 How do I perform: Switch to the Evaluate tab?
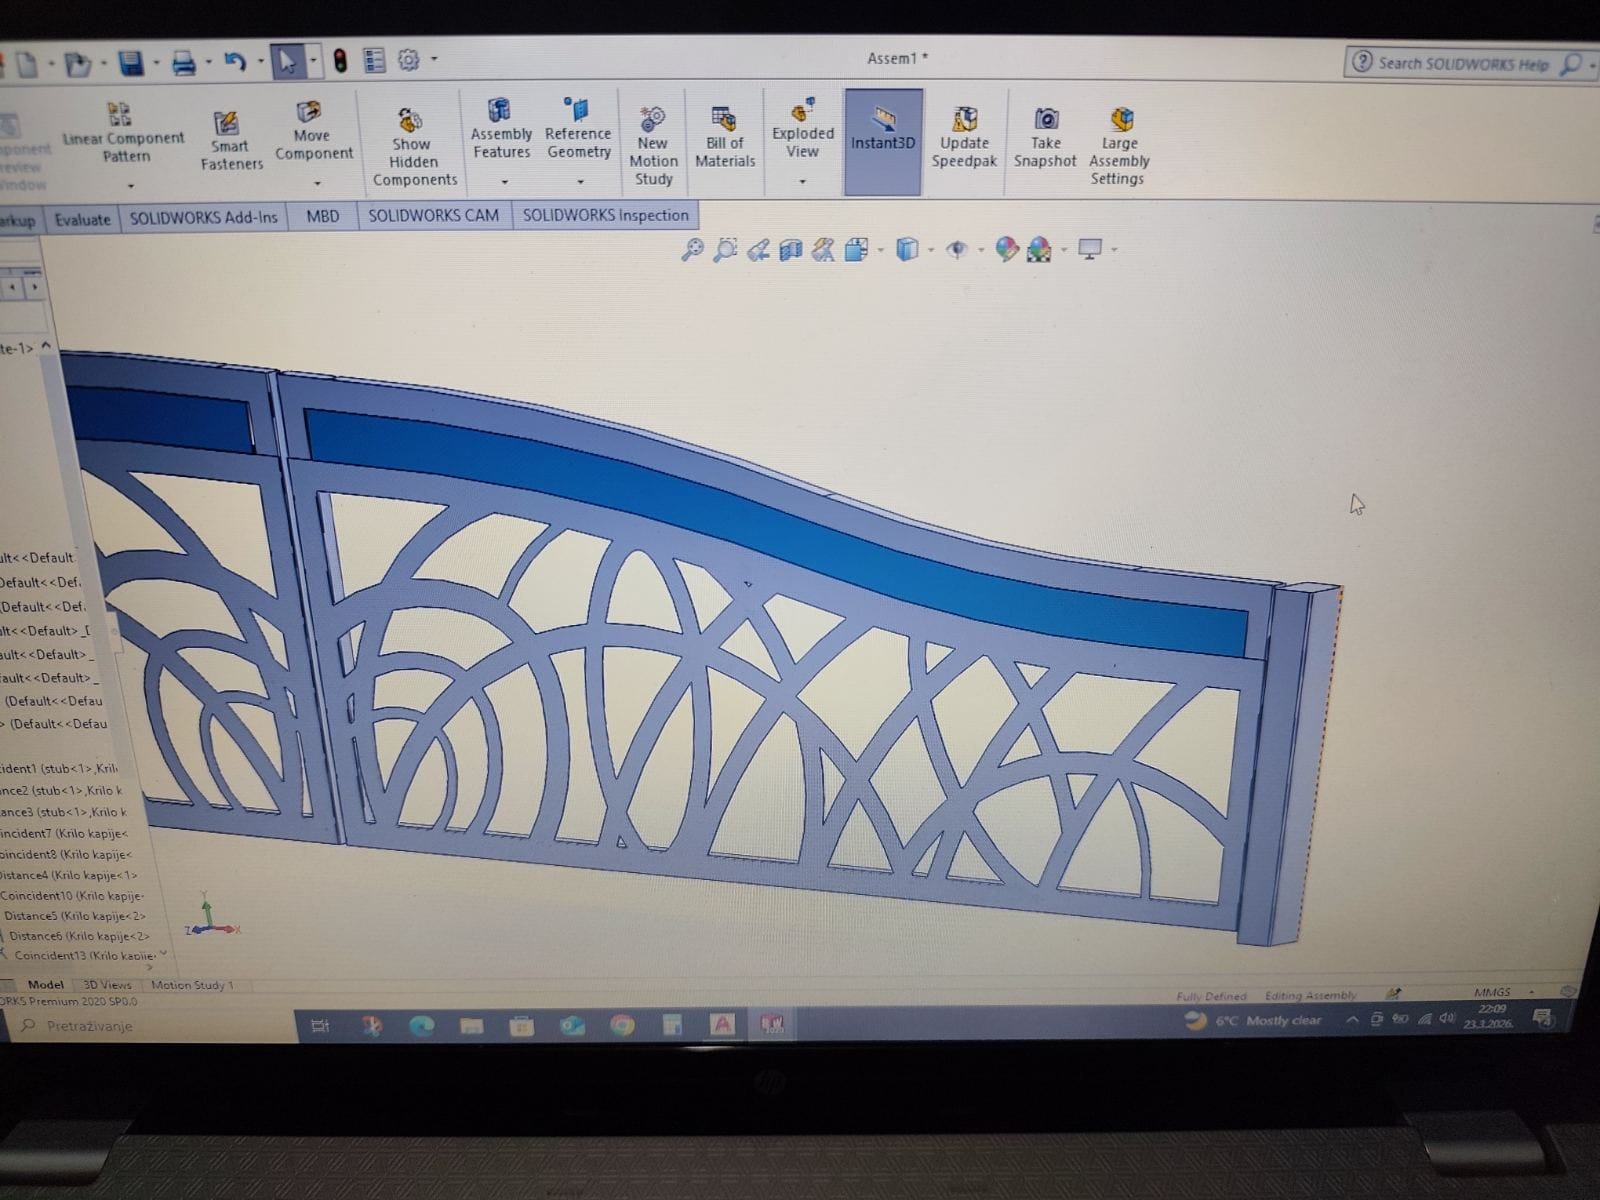pos(82,219)
